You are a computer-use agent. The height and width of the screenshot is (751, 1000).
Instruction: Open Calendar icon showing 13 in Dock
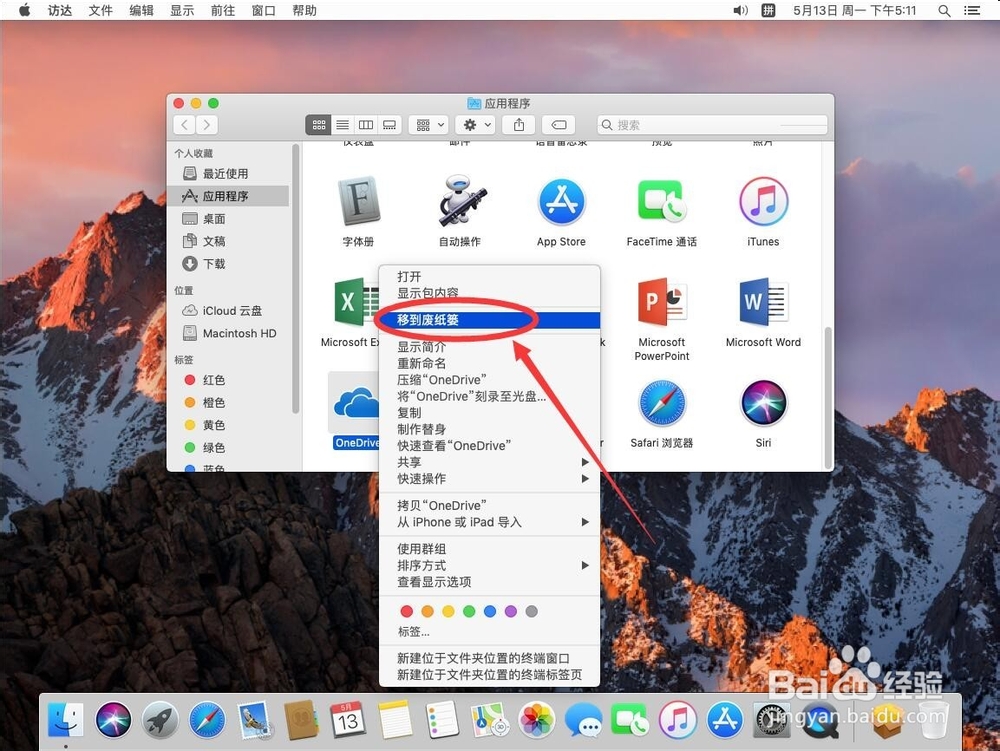tap(348, 720)
